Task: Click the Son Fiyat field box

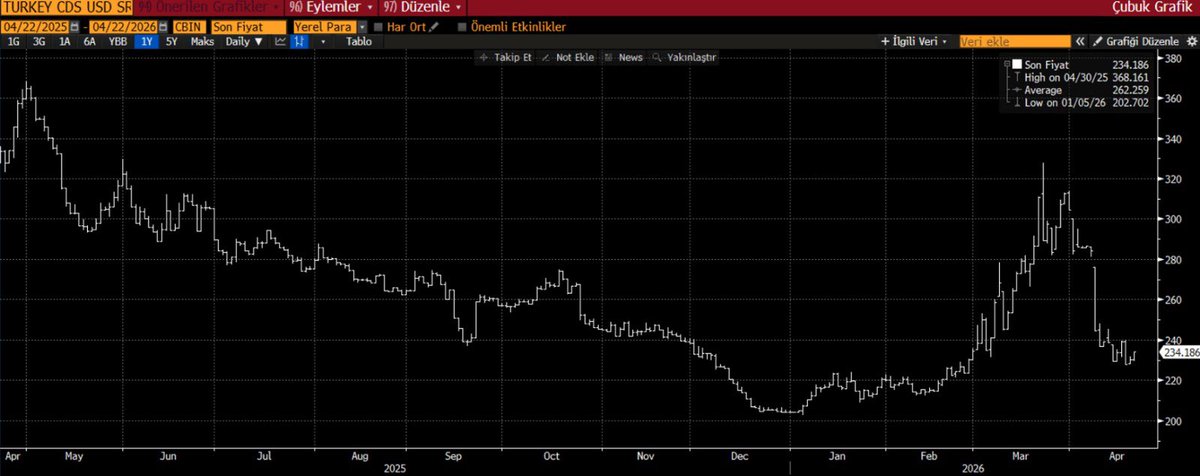Action: (x=250, y=27)
